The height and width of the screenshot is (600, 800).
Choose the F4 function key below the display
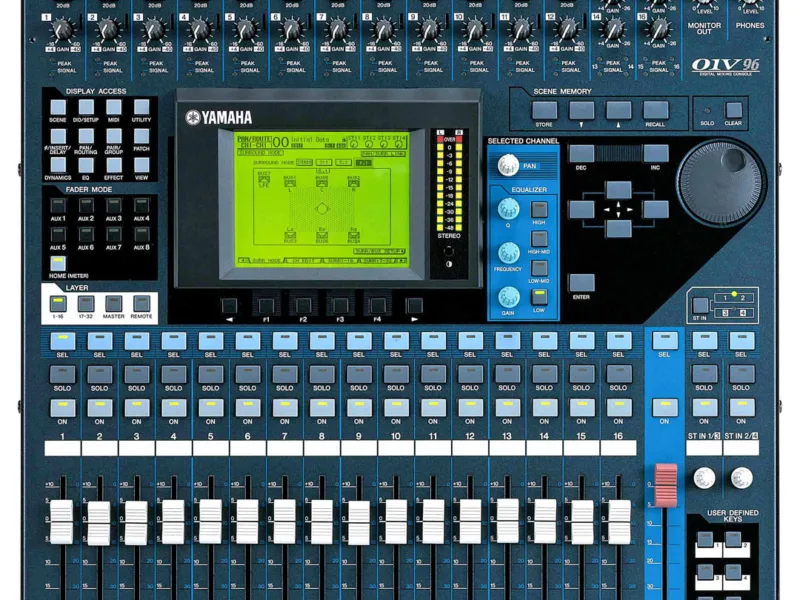click(377, 306)
